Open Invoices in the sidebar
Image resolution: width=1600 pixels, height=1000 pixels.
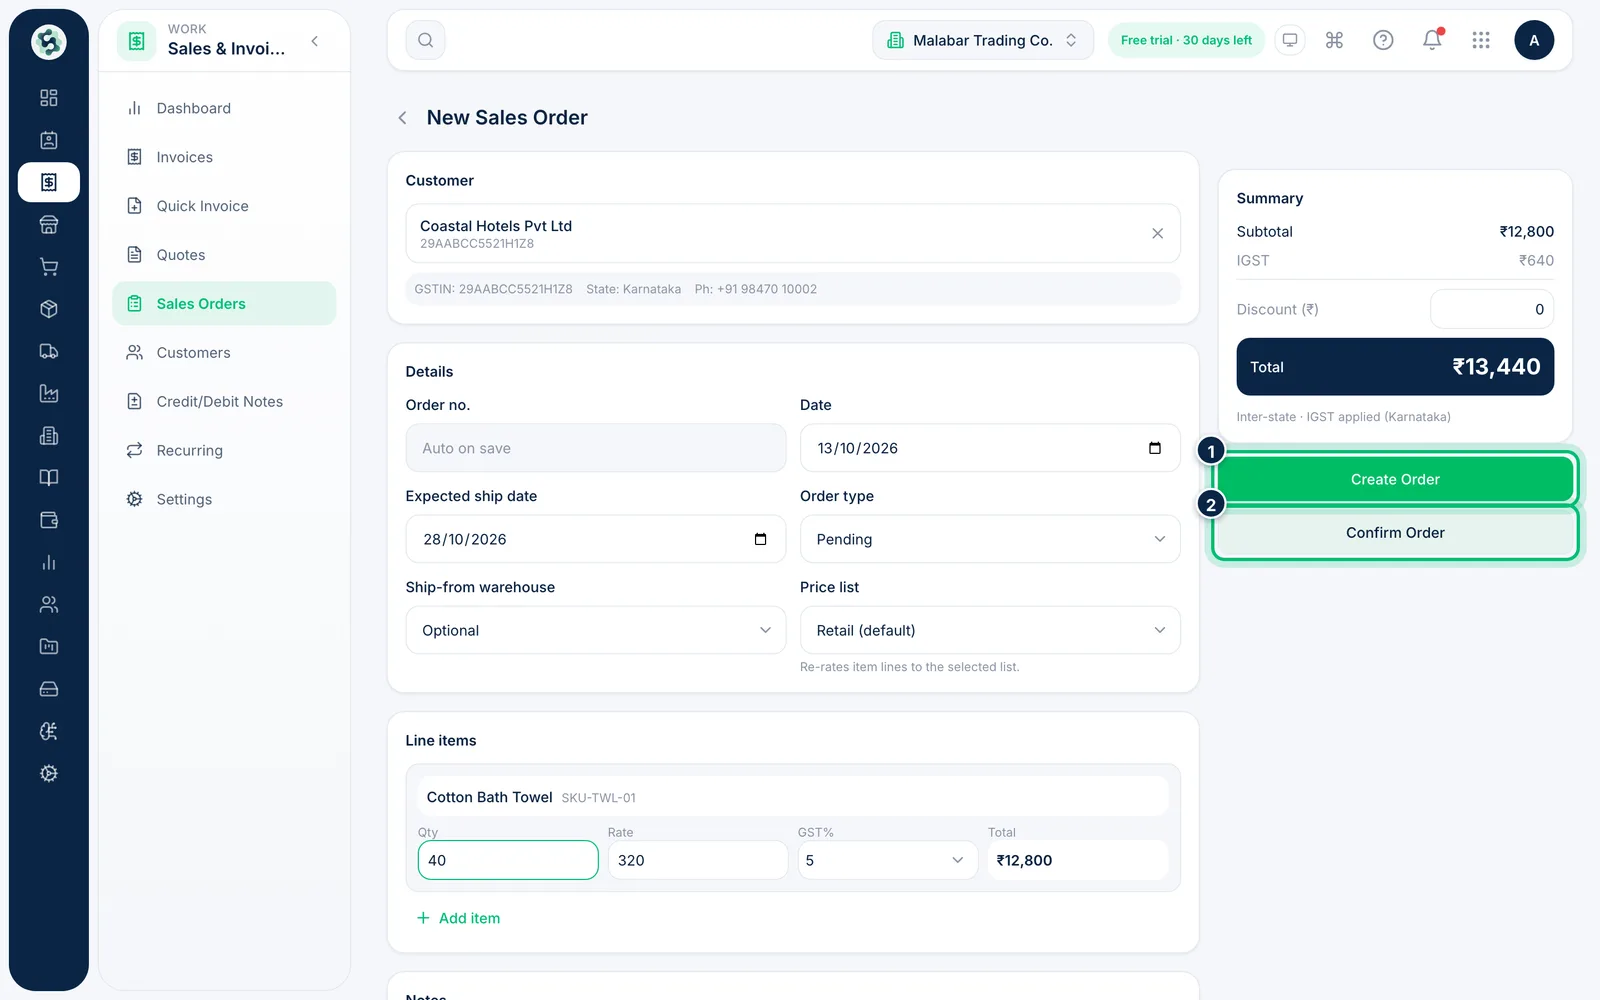224,157
